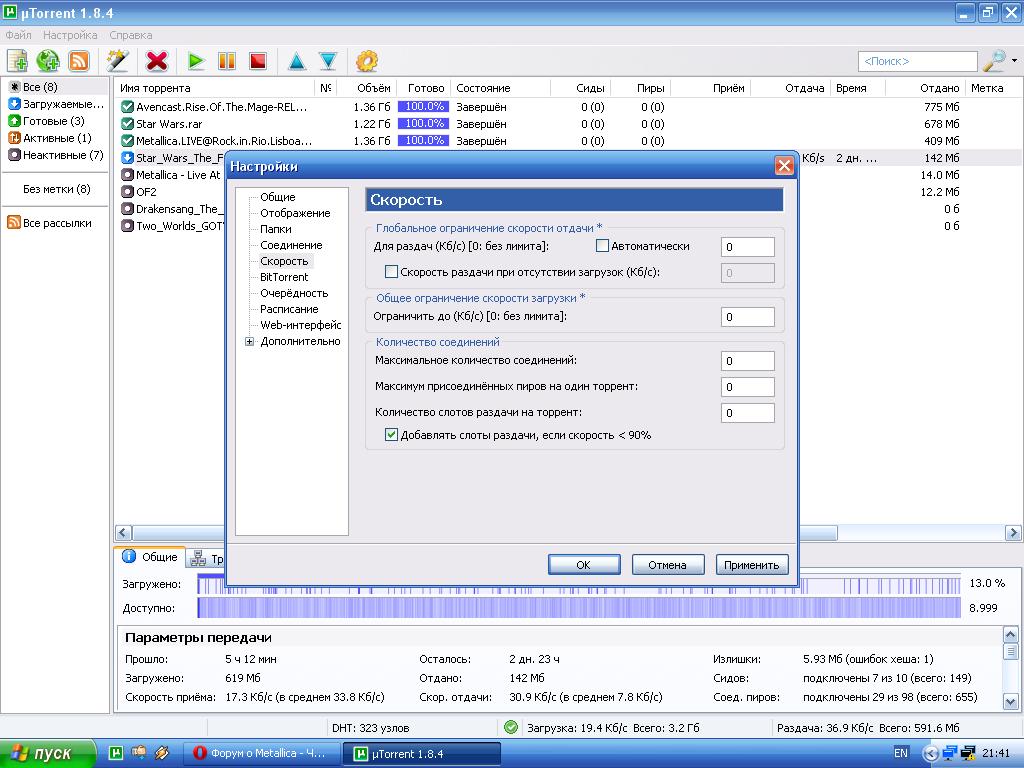Move torrent up in queue arrow
This screenshot has height=768, width=1024.
[x=297, y=61]
